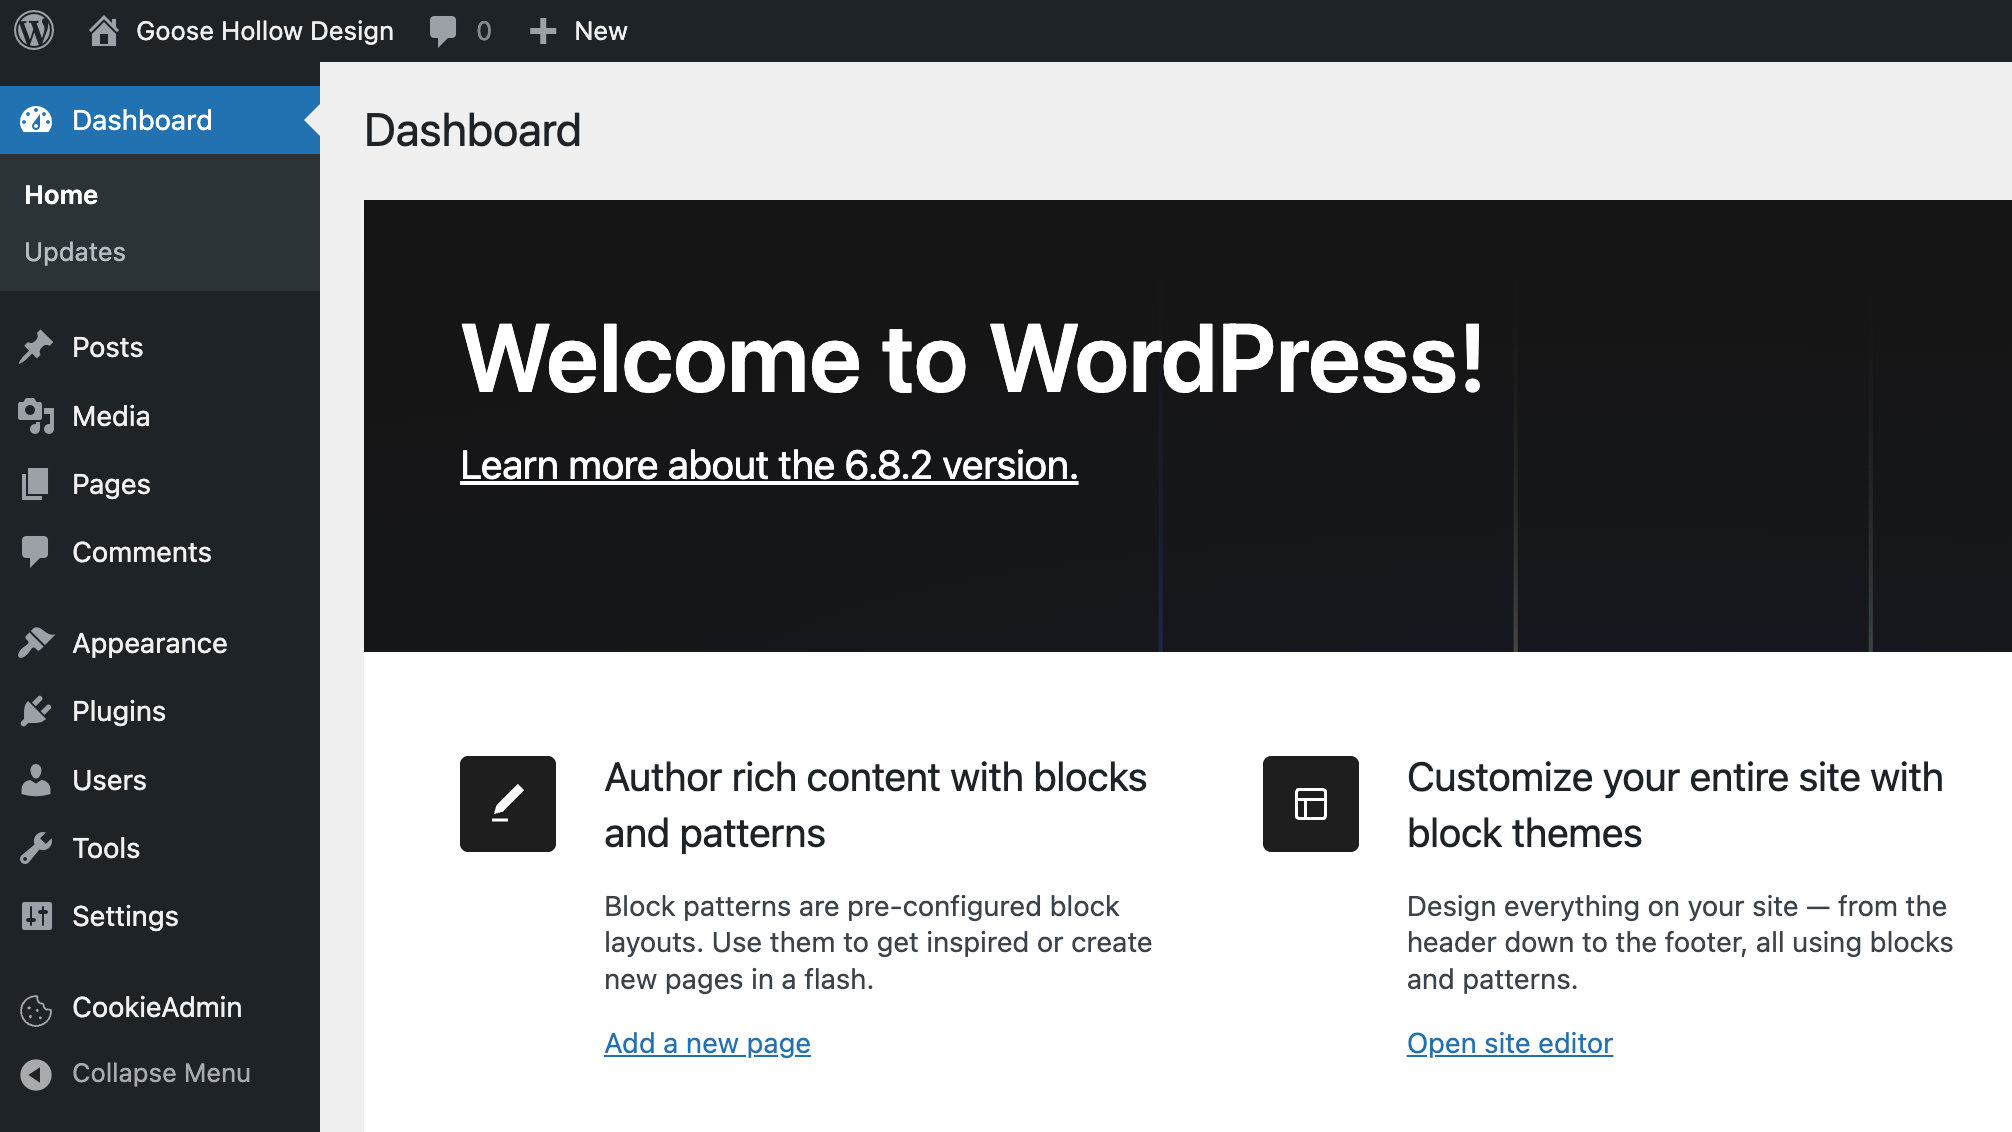Click the layout icon tile for block themes
This screenshot has width=2012, height=1132.
tap(1311, 804)
